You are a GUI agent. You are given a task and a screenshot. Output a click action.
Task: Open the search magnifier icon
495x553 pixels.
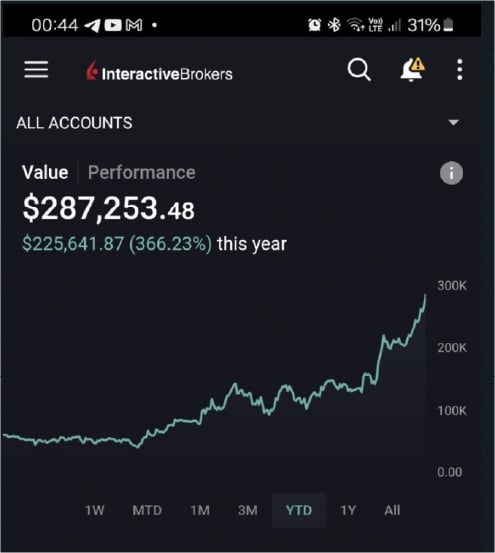[x=359, y=69]
